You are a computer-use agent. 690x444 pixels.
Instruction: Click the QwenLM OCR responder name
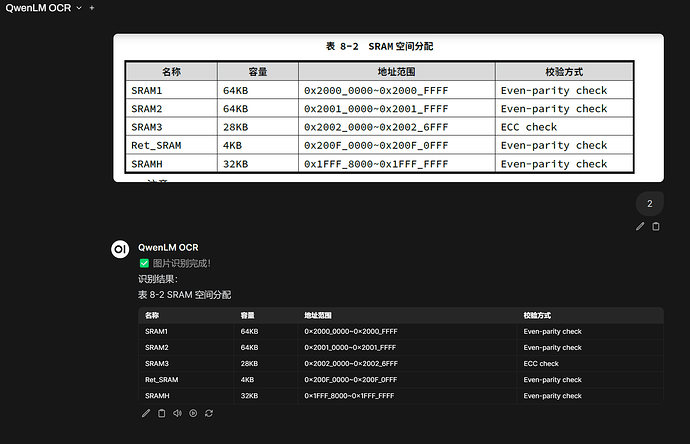coord(168,248)
